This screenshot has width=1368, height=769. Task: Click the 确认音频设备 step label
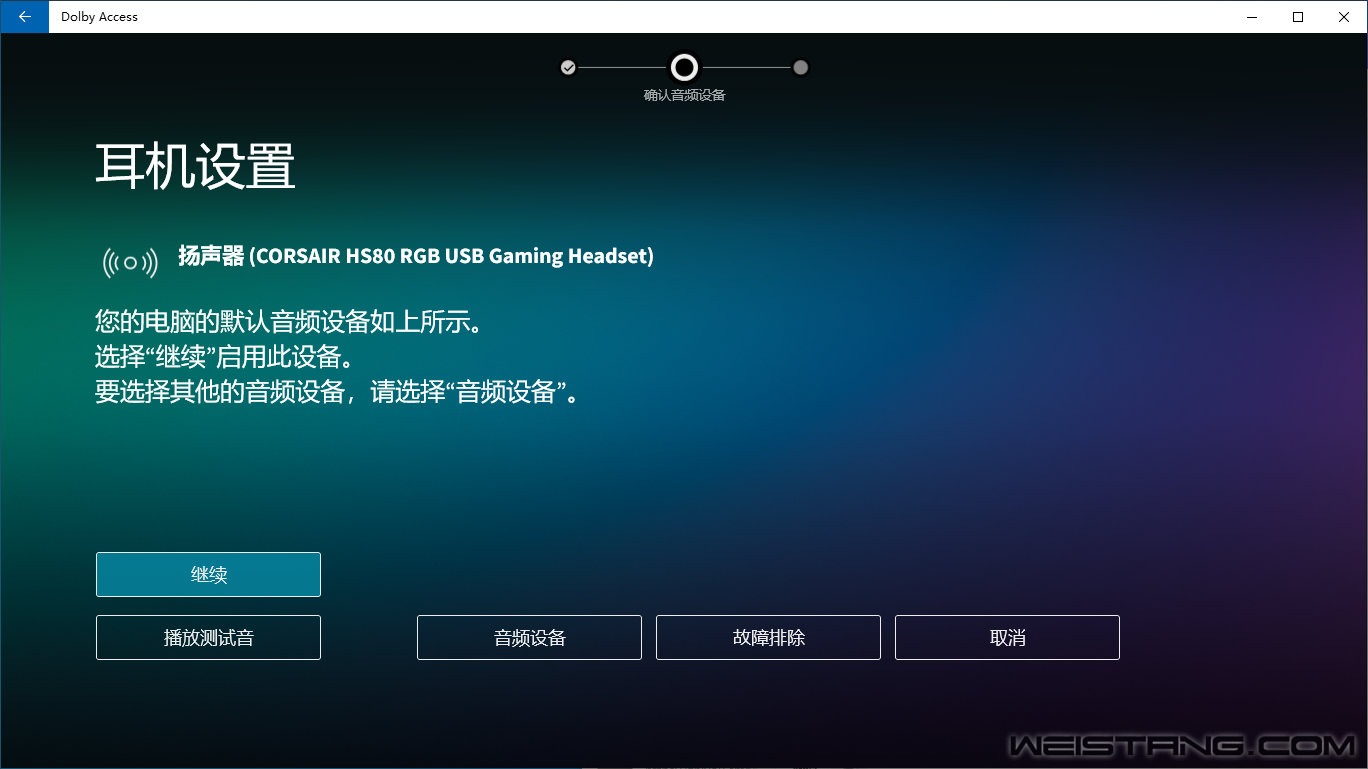point(684,96)
